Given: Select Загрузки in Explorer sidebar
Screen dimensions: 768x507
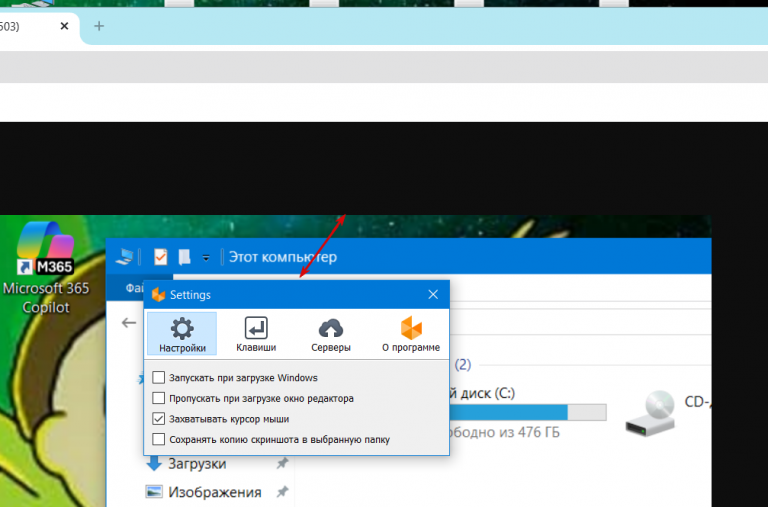Looking at the screenshot, I should (x=197, y=463).
